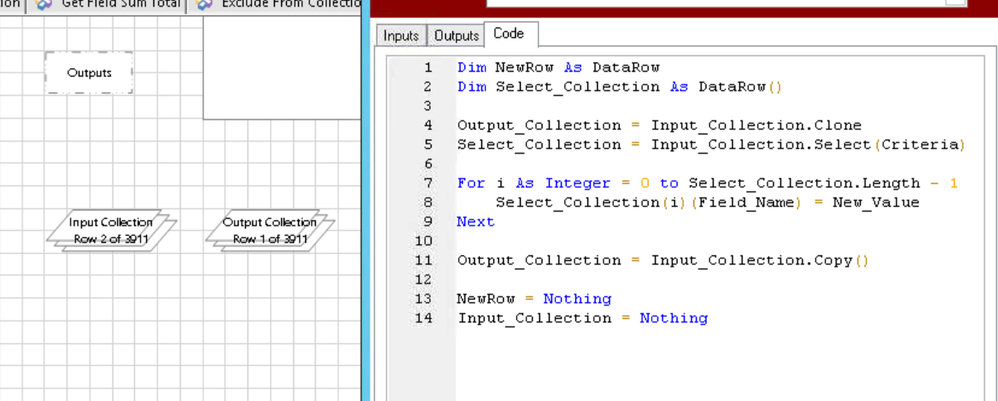
Task: Select the Input Collection stage
Action: point(111,230)
